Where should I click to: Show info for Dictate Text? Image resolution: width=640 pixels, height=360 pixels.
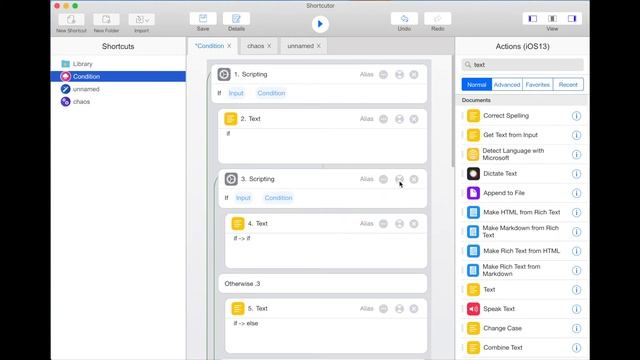tap(576, 174)
